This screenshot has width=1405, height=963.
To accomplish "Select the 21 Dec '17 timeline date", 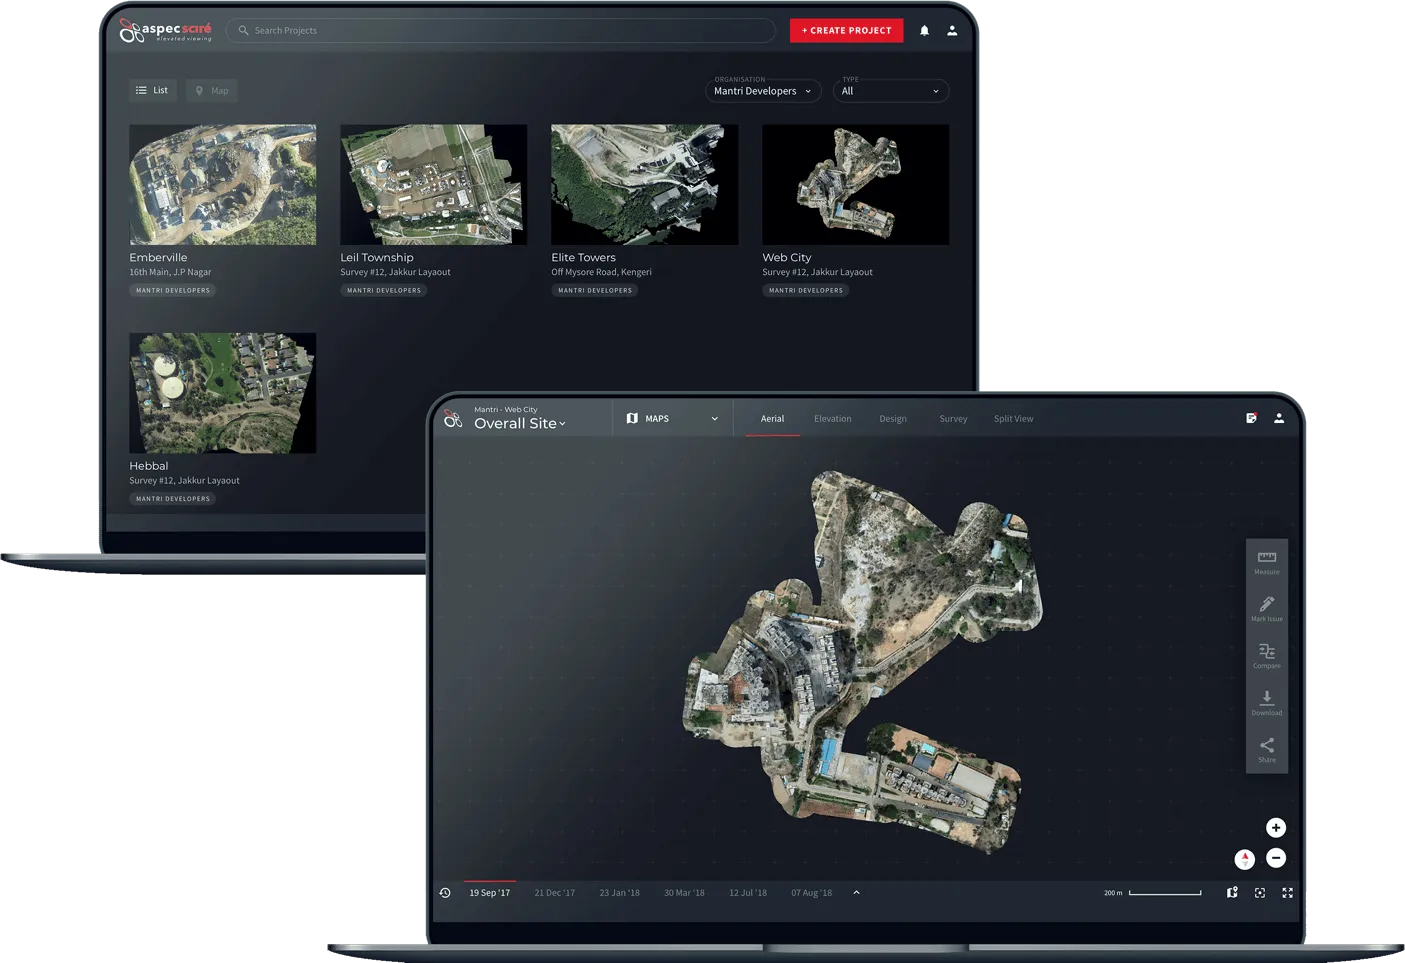I will [555, 893].
